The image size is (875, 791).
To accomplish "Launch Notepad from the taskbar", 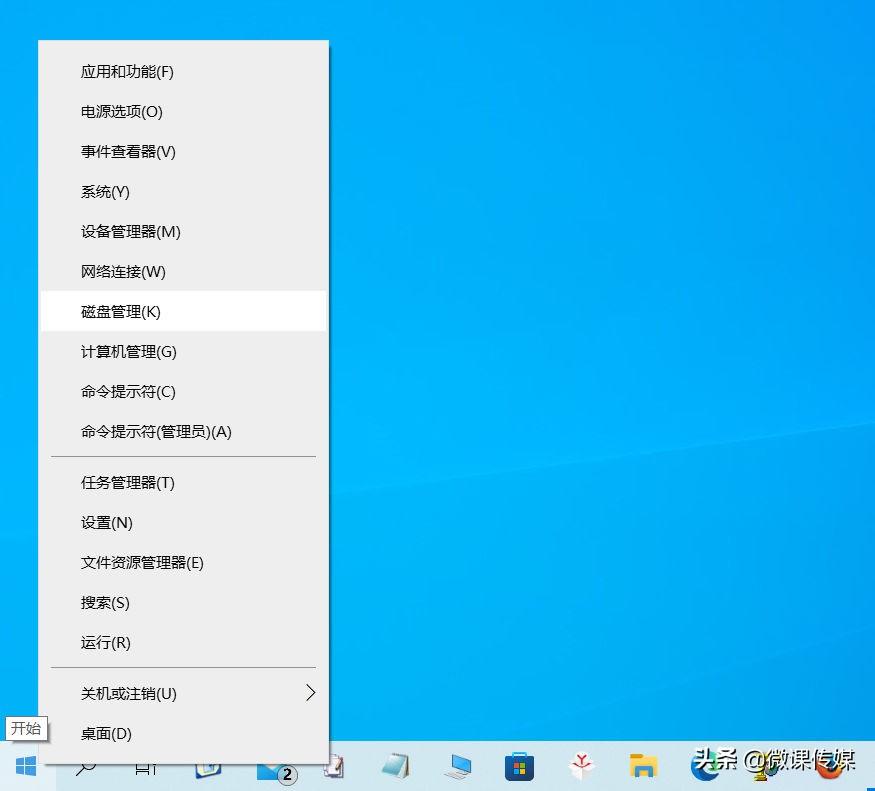I will click(397, 766).
